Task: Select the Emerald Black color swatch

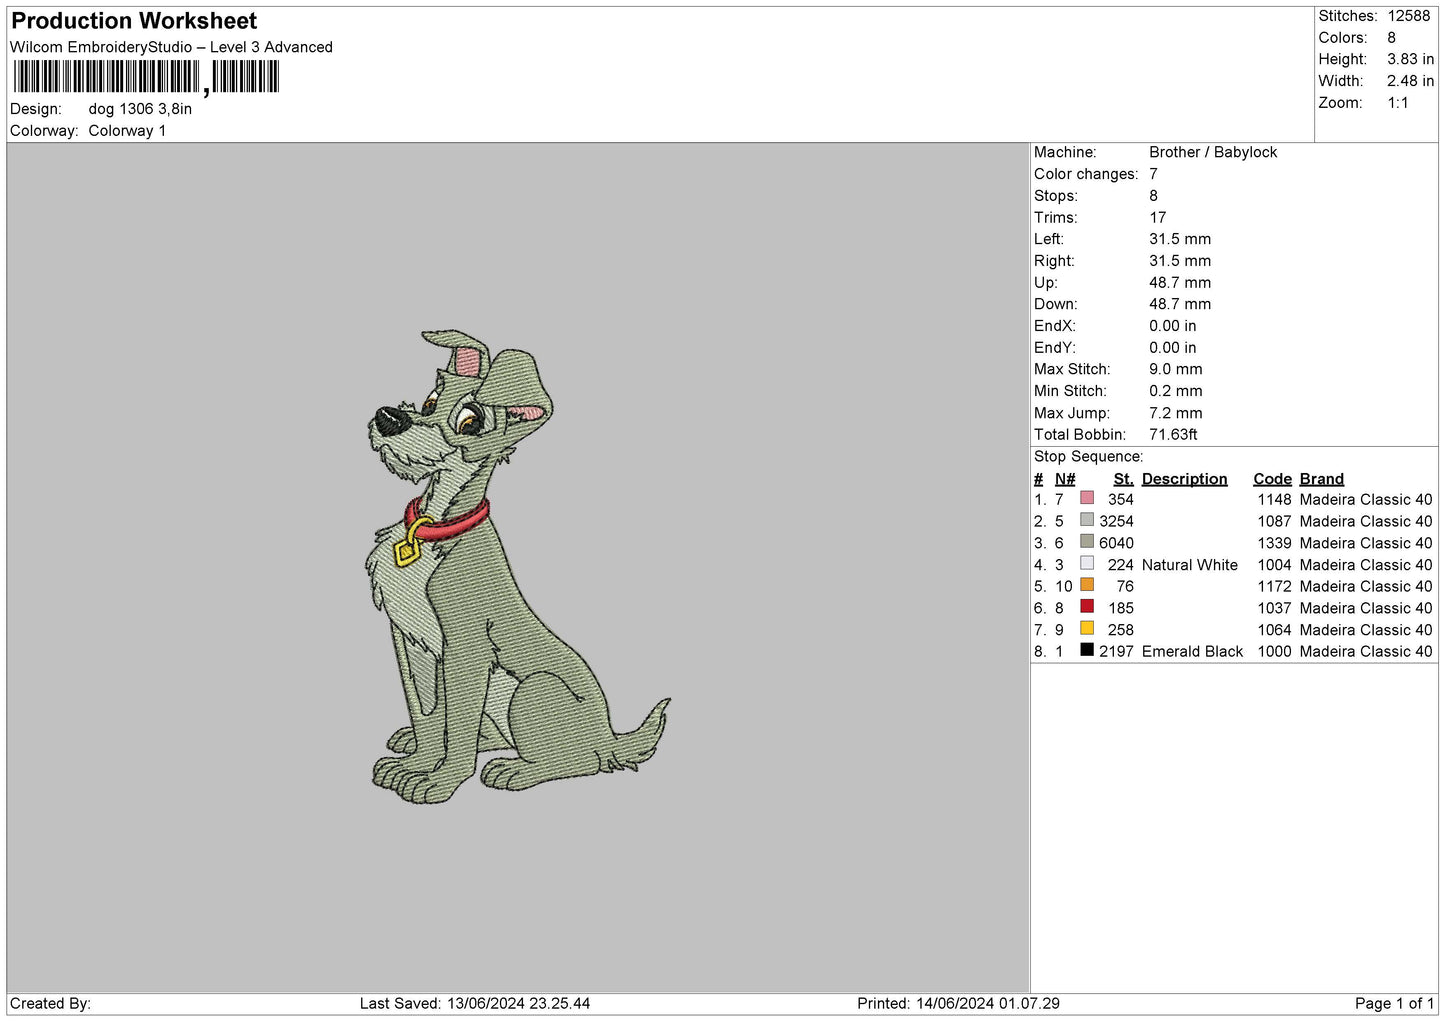Action: (1087, 650)
